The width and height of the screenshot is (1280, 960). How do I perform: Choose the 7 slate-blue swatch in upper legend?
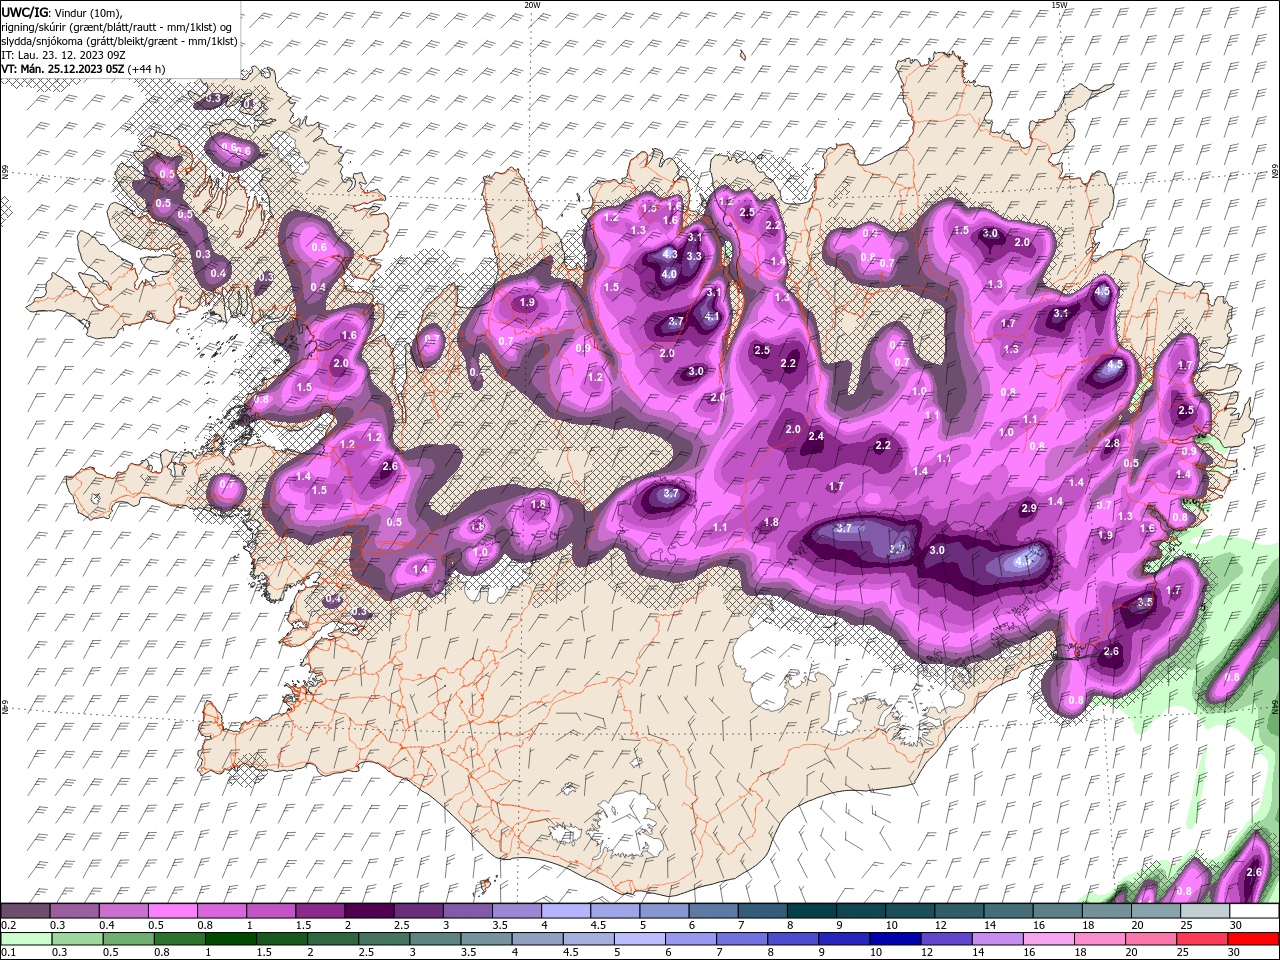point(763,911)
